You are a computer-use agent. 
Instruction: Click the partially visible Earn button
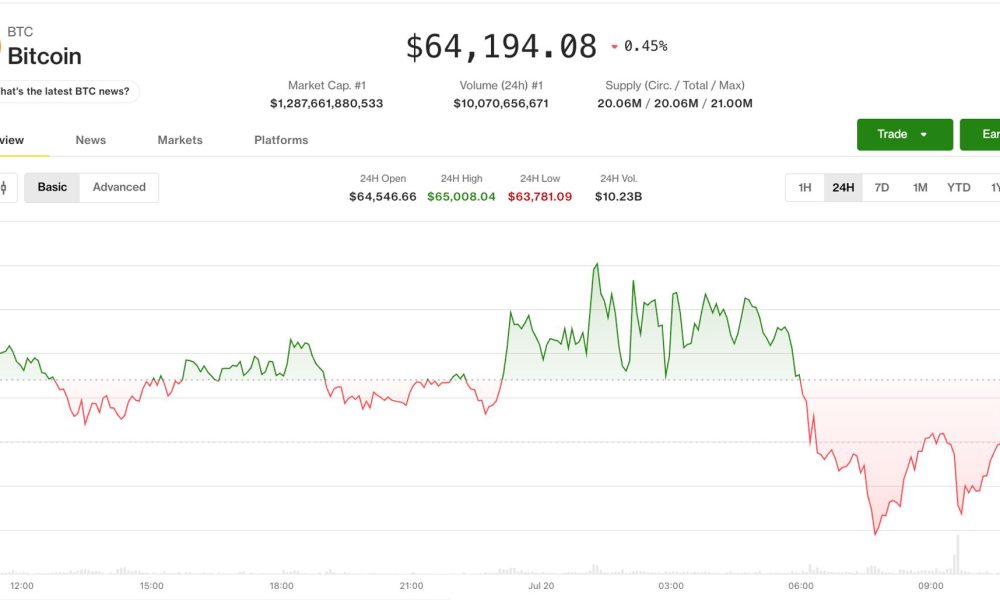[x=980, y=135]
